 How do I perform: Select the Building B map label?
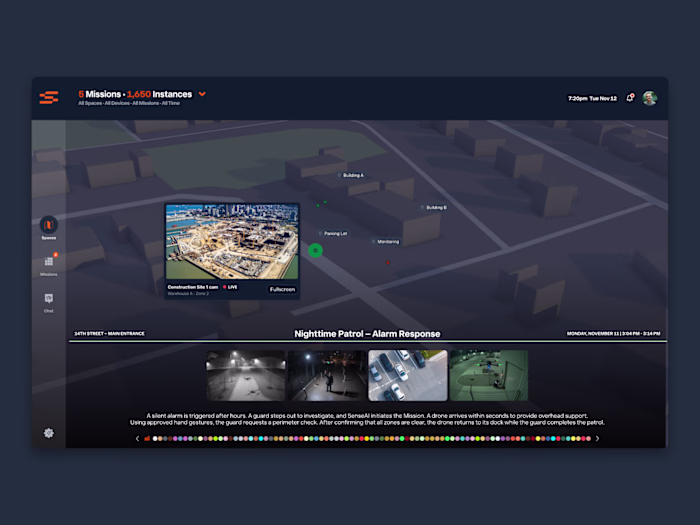click(x=434, y=208)
